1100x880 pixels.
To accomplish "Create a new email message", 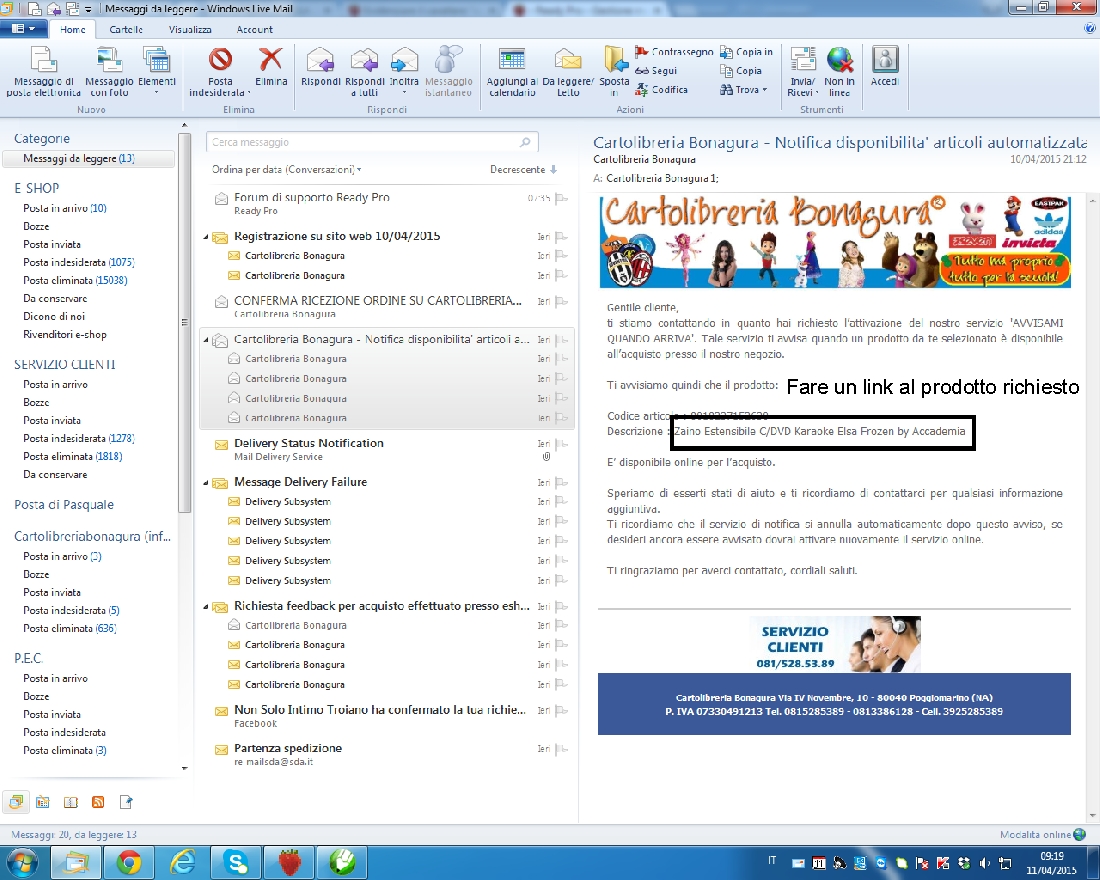I will pos(43,71).
